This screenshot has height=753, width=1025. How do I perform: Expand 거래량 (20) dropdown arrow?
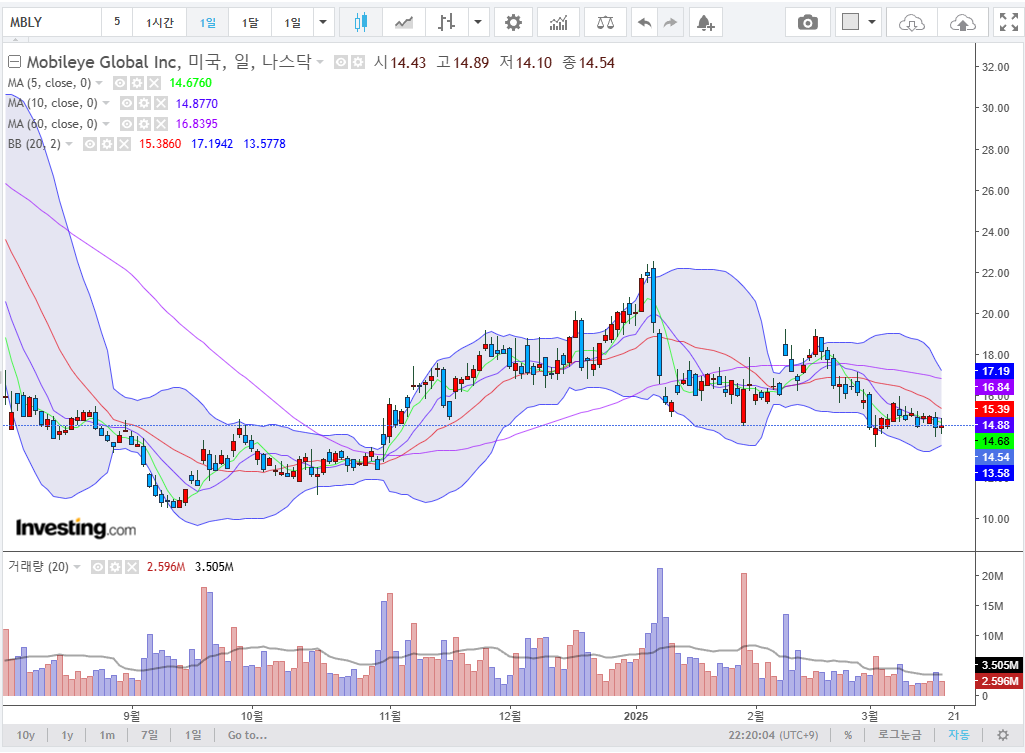click(x=77, y=567)
